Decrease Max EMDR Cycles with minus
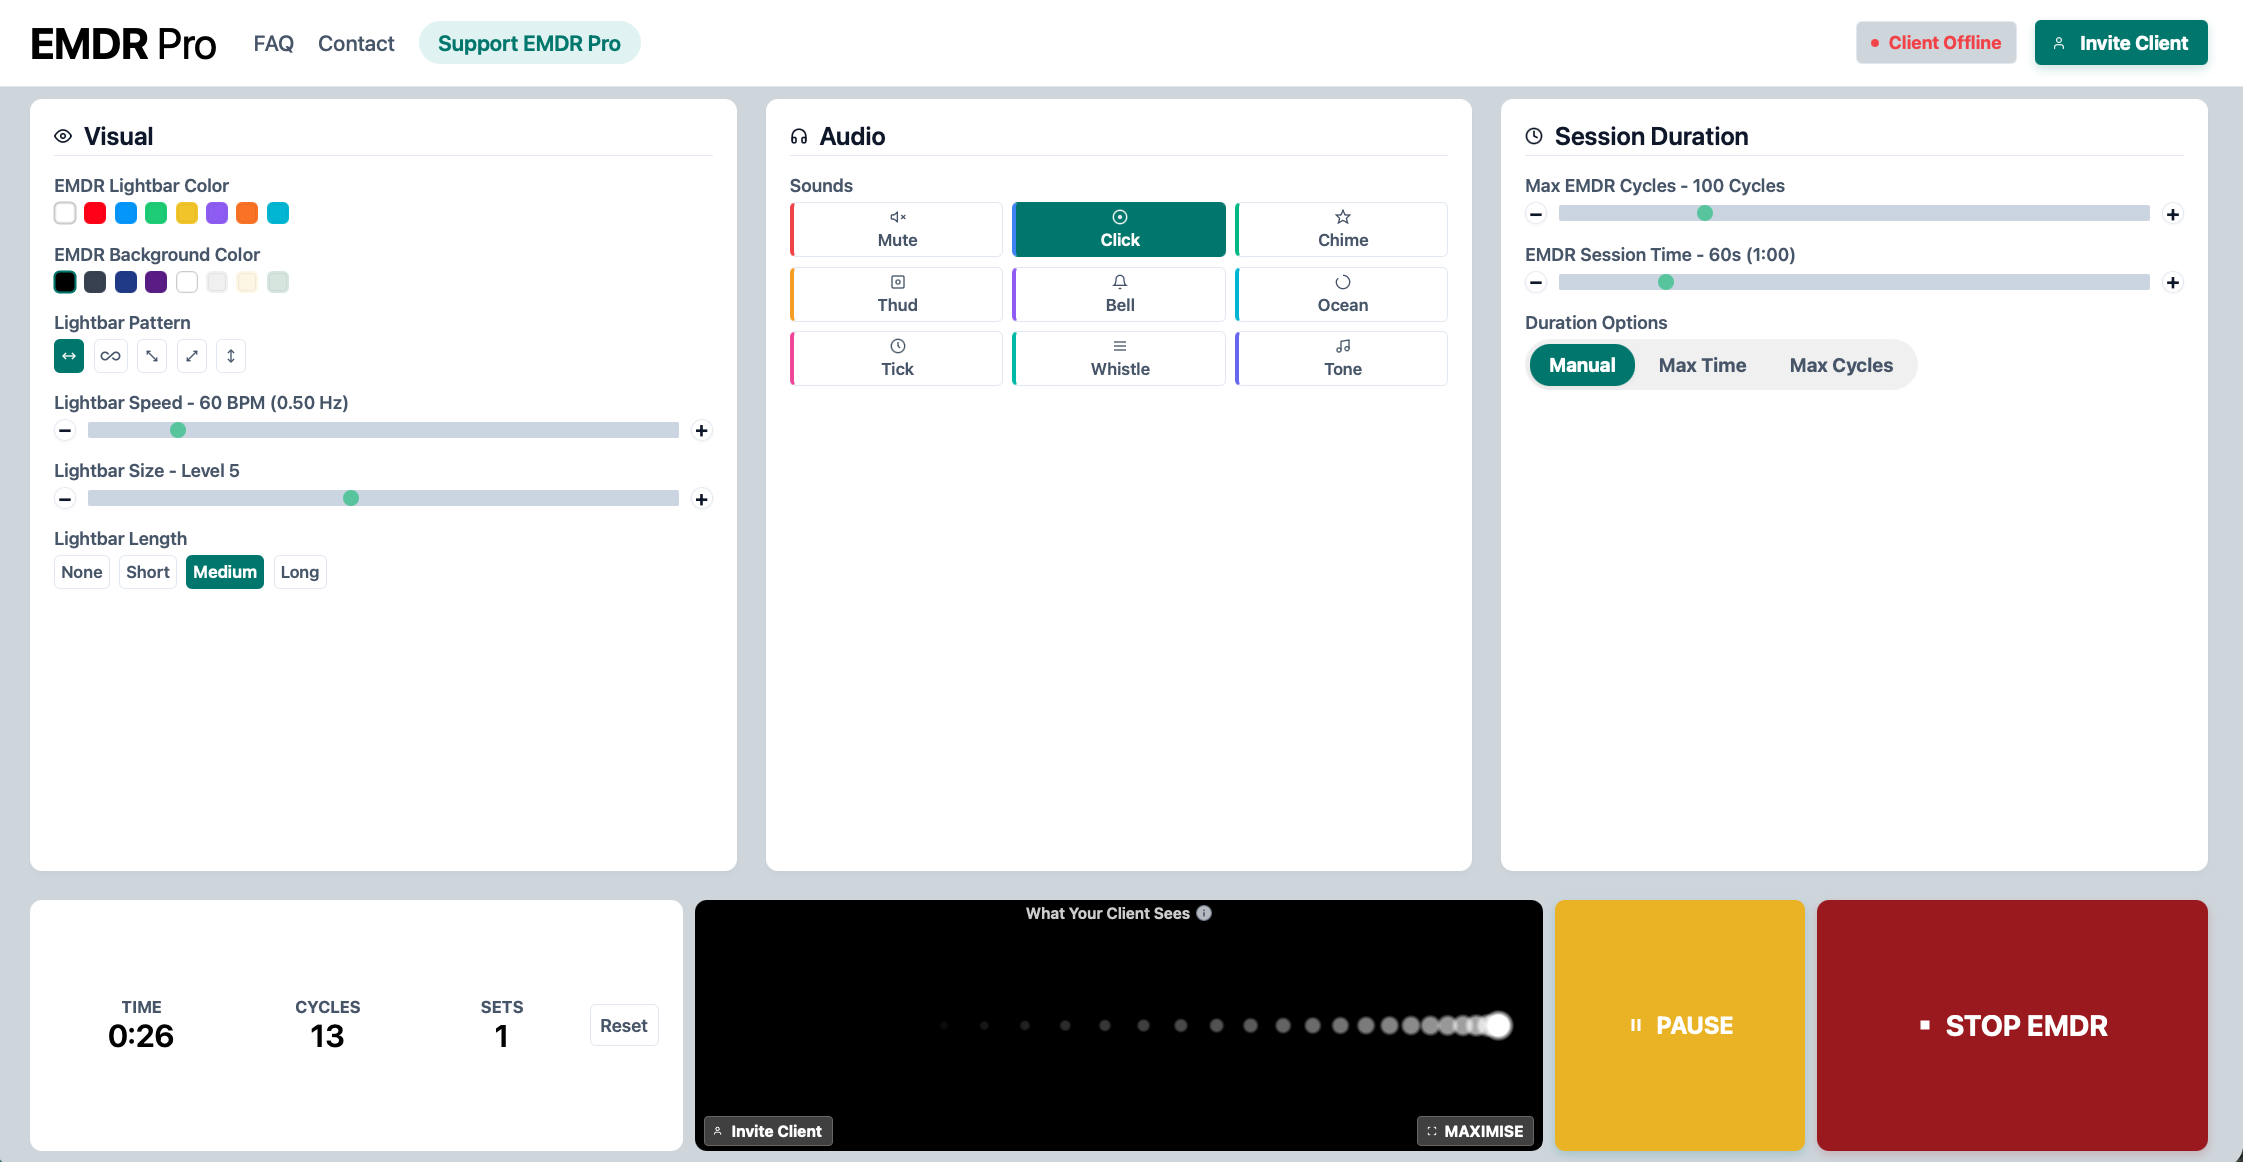 click(1536, 214)
